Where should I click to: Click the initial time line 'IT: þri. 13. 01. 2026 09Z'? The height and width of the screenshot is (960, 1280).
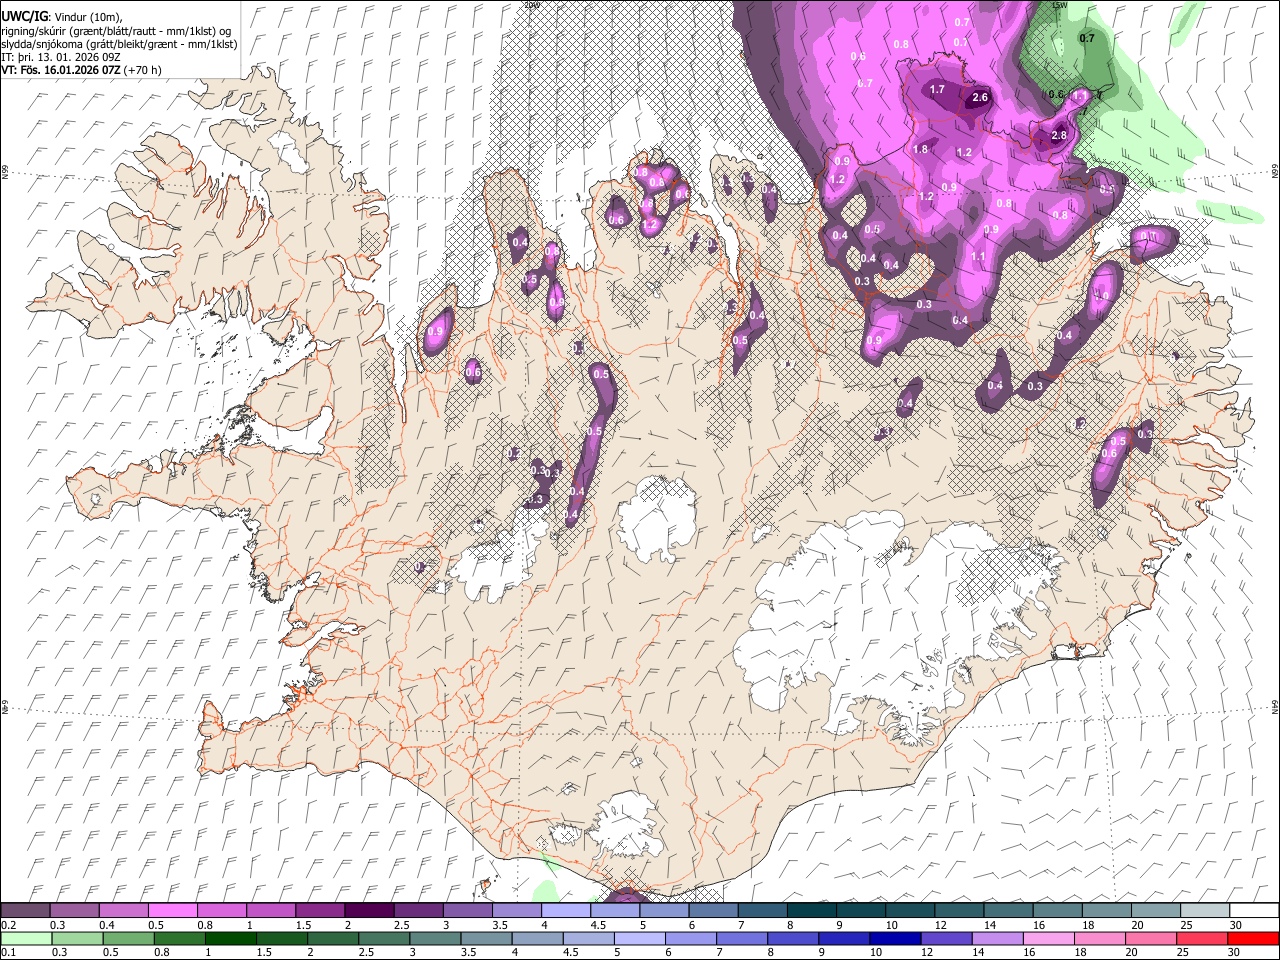coord(61,57)
